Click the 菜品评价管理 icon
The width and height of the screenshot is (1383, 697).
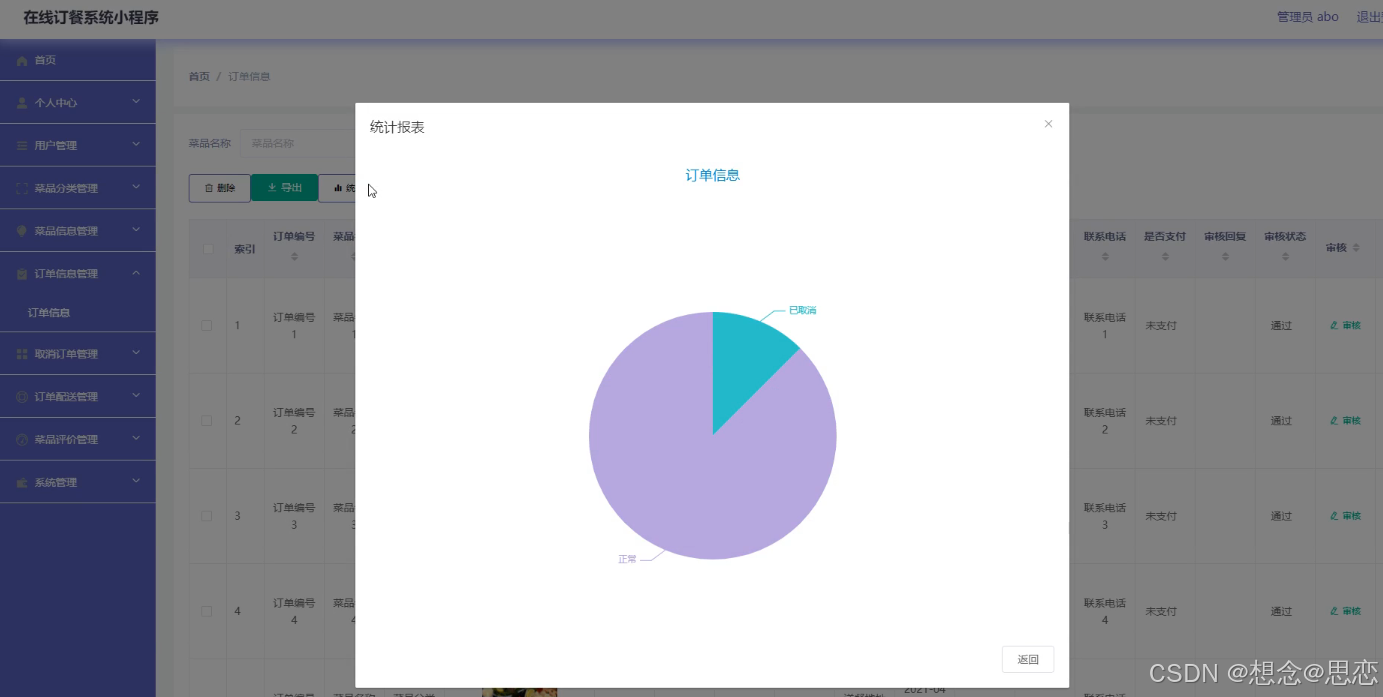point(22,440)
